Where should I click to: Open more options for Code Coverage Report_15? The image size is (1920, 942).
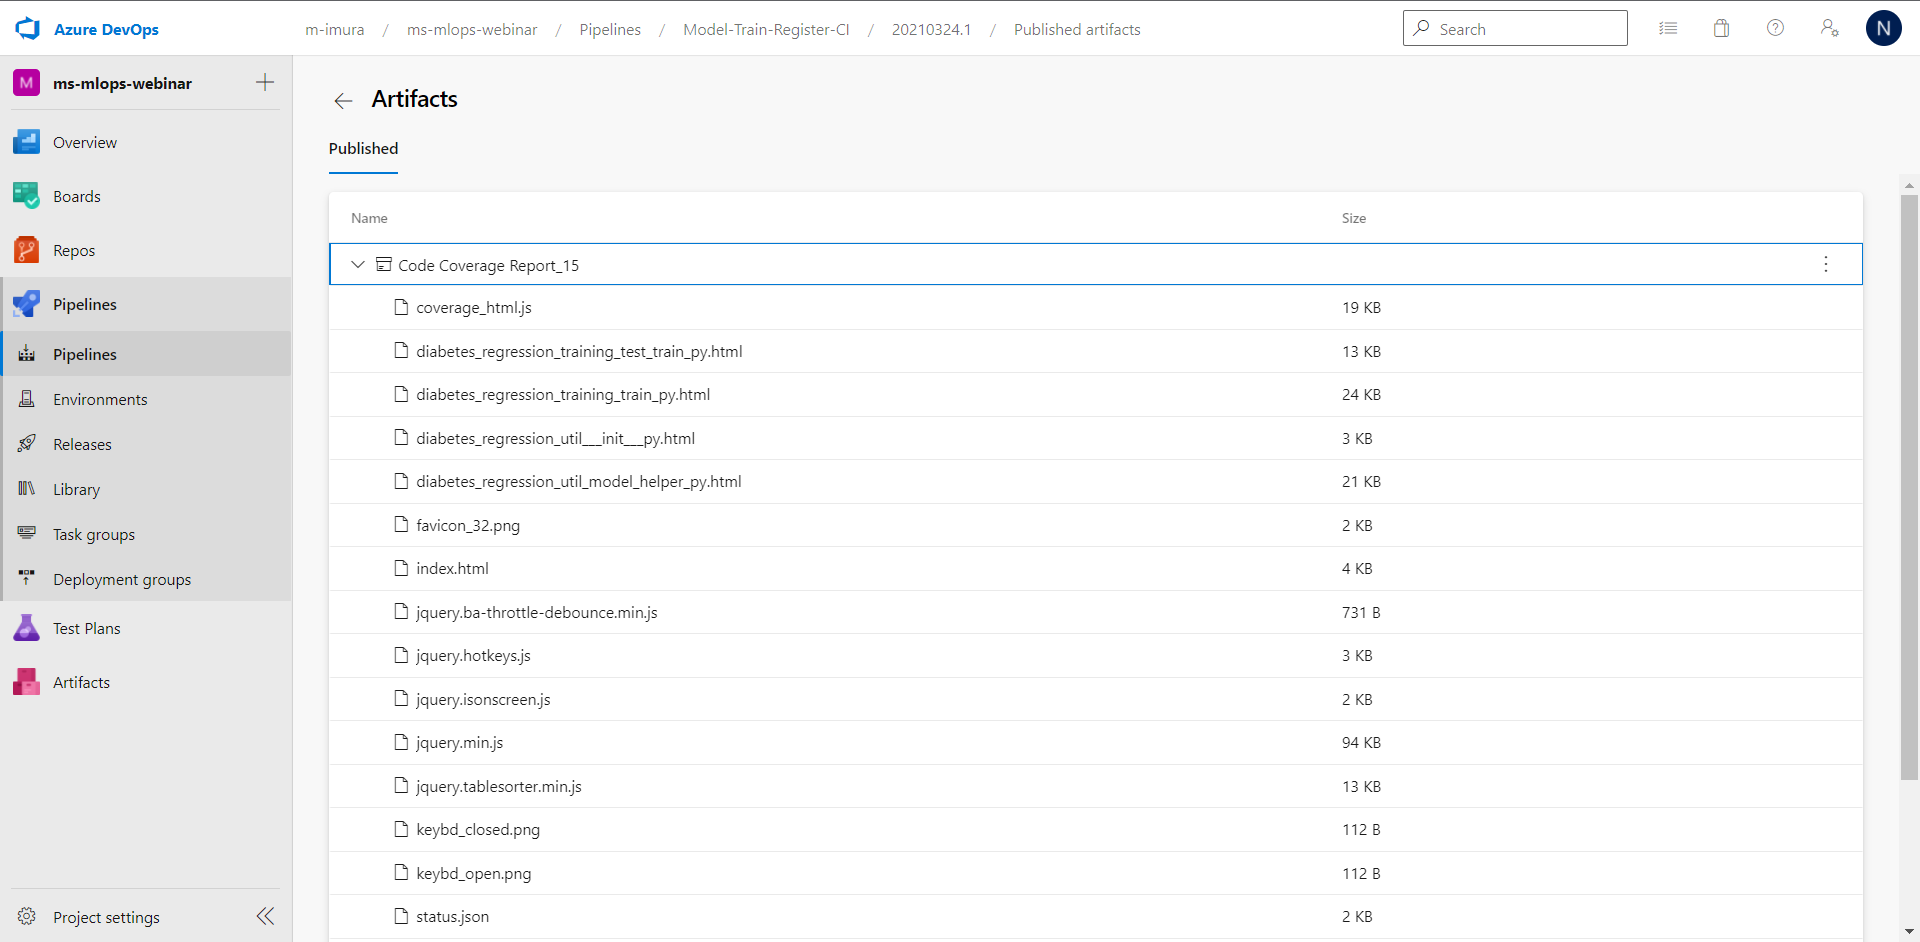[1826, 265]
